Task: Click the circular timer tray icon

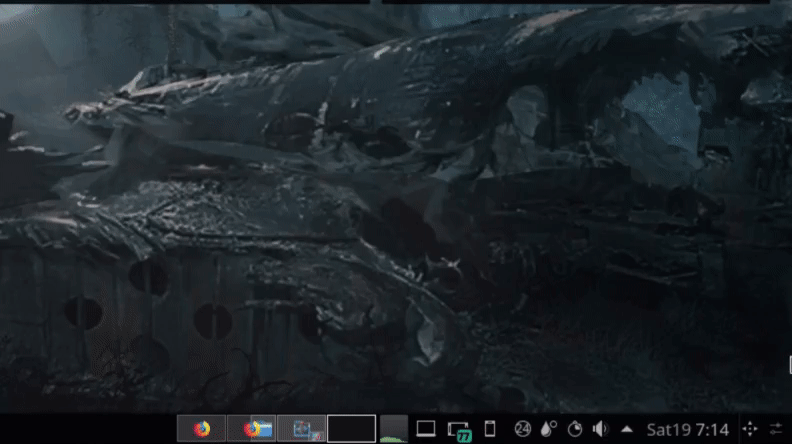Action: [x=575, y=429]
